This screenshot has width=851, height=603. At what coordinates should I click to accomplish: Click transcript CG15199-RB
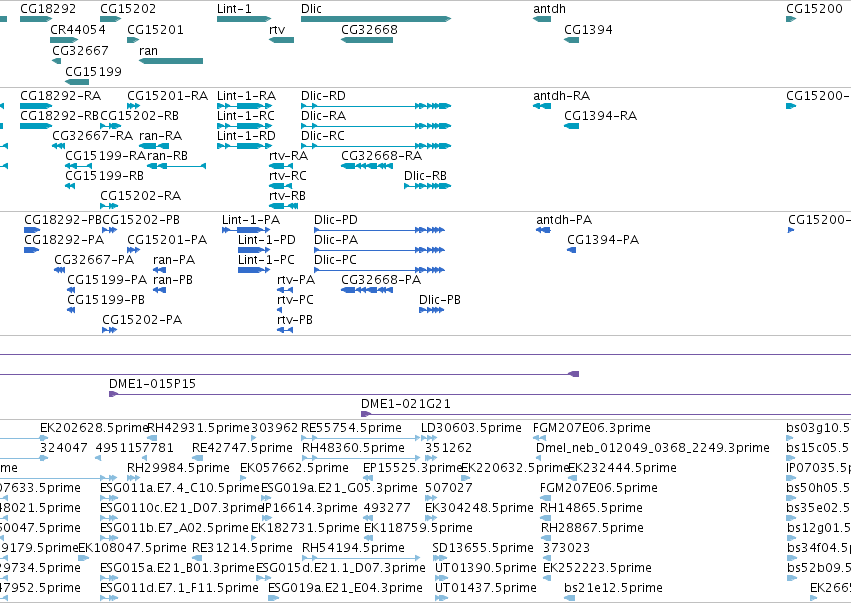(70, 186)
